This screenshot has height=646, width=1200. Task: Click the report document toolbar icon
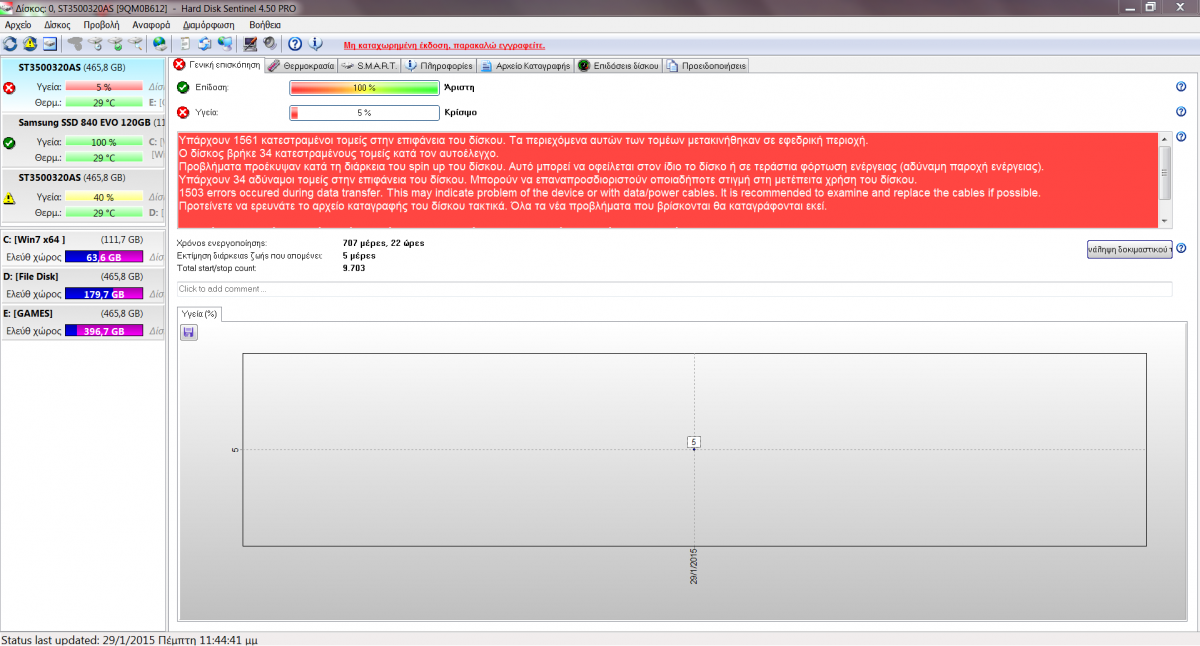(186, 44)
